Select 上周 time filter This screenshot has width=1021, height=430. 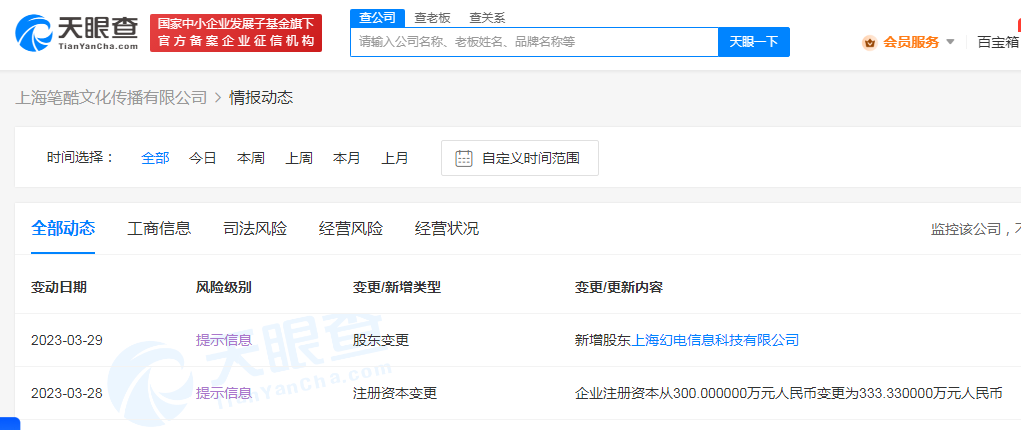click(x=299, y=158)
